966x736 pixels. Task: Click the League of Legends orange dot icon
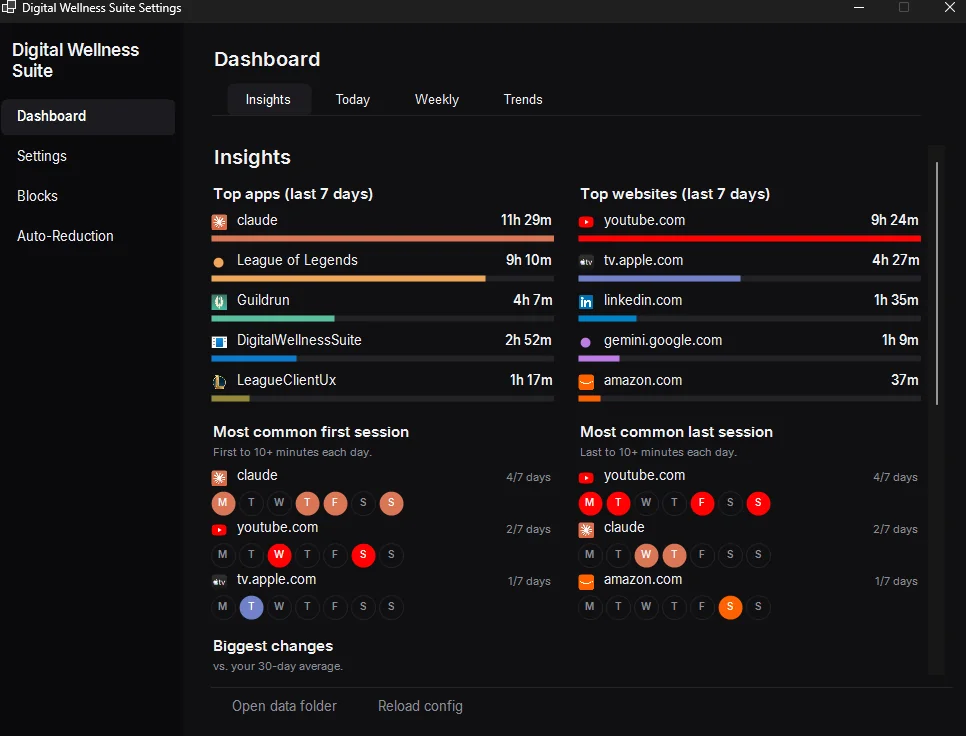click(x=219, y=262)
